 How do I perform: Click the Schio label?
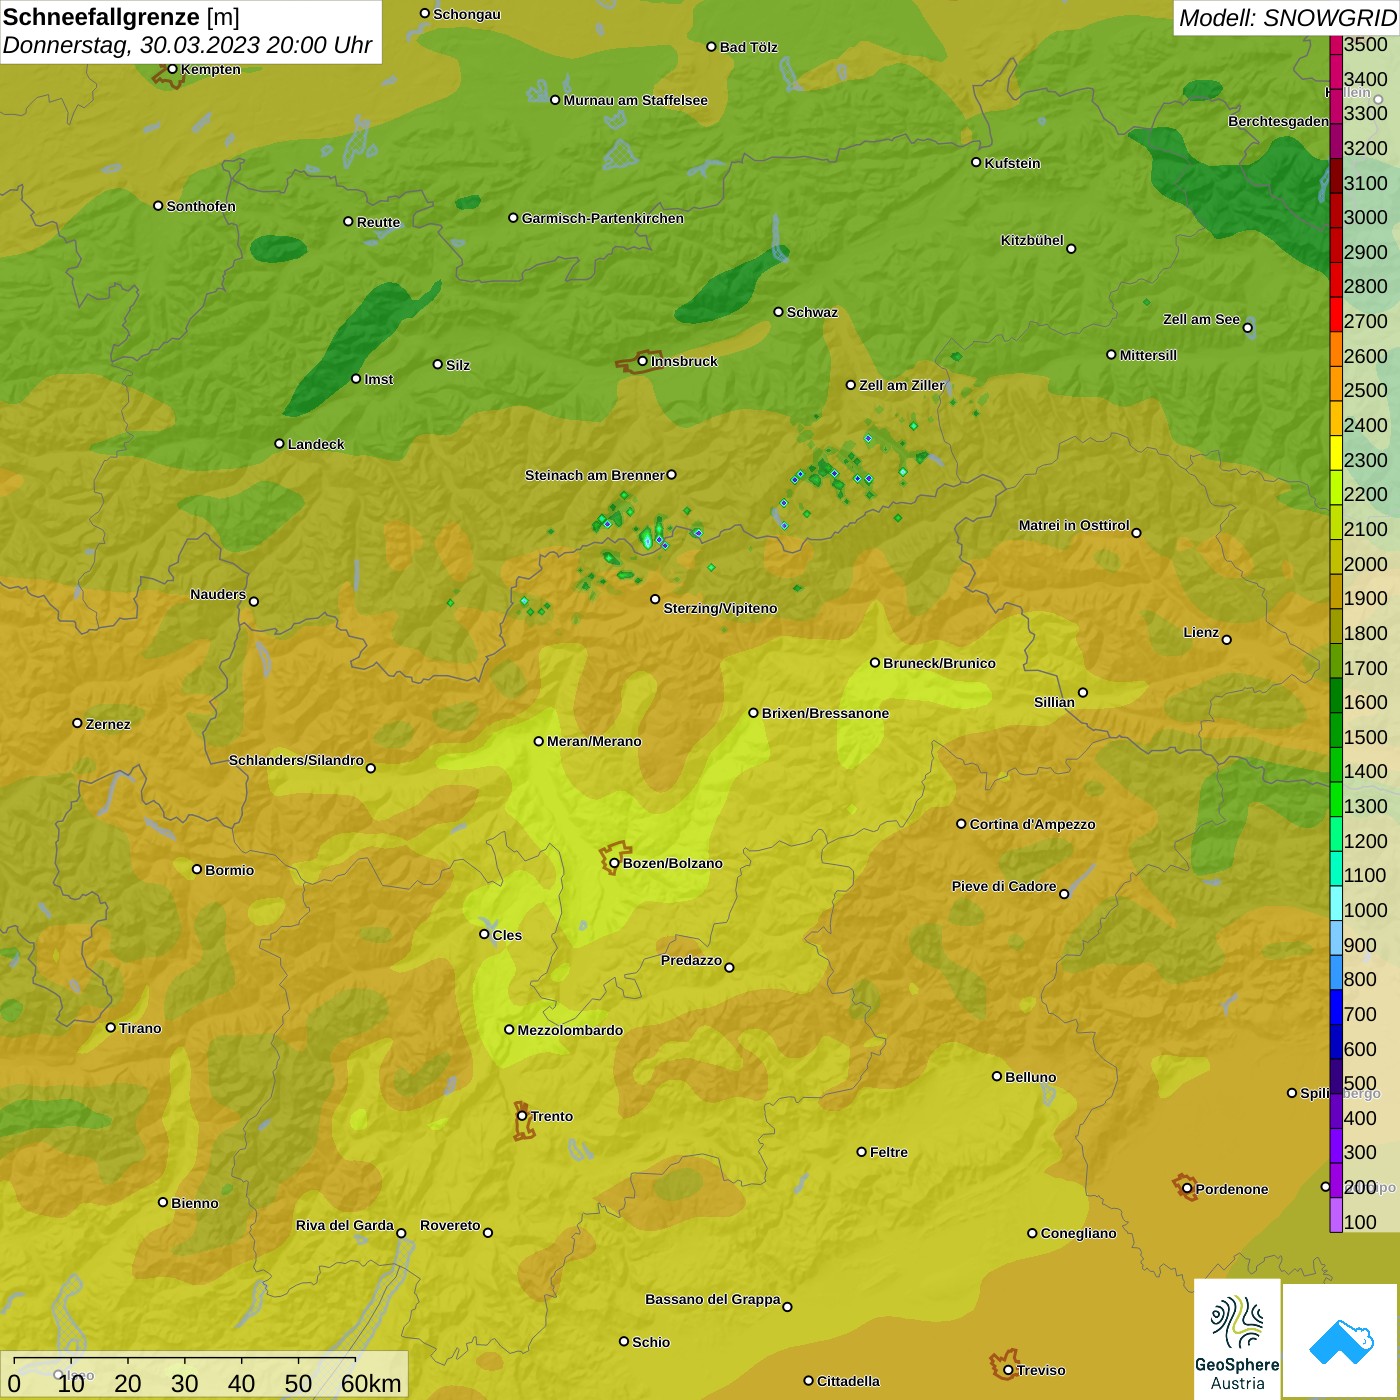[x=651, y=1342]
